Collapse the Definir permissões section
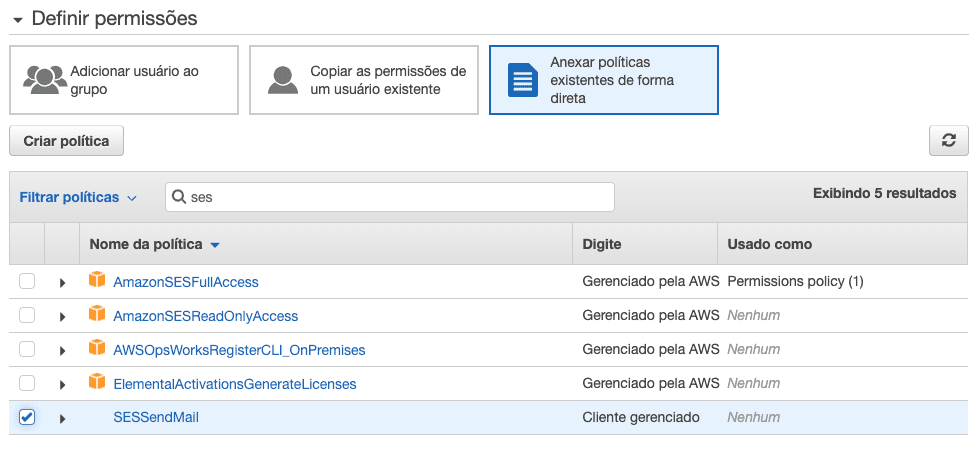 coord(18,19)
